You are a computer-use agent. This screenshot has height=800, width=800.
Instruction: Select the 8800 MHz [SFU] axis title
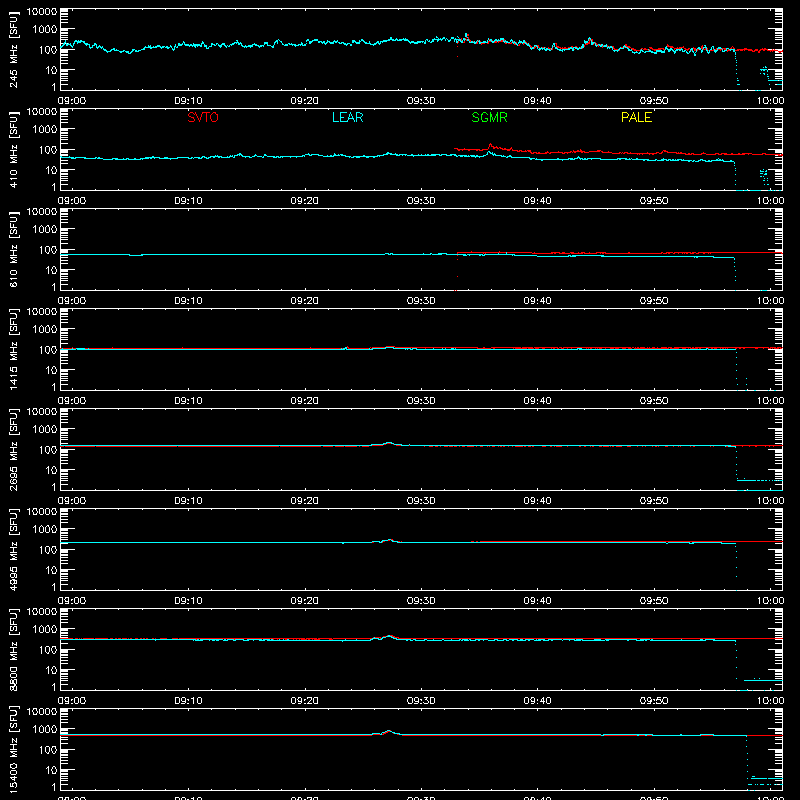(x=13, y=649)
